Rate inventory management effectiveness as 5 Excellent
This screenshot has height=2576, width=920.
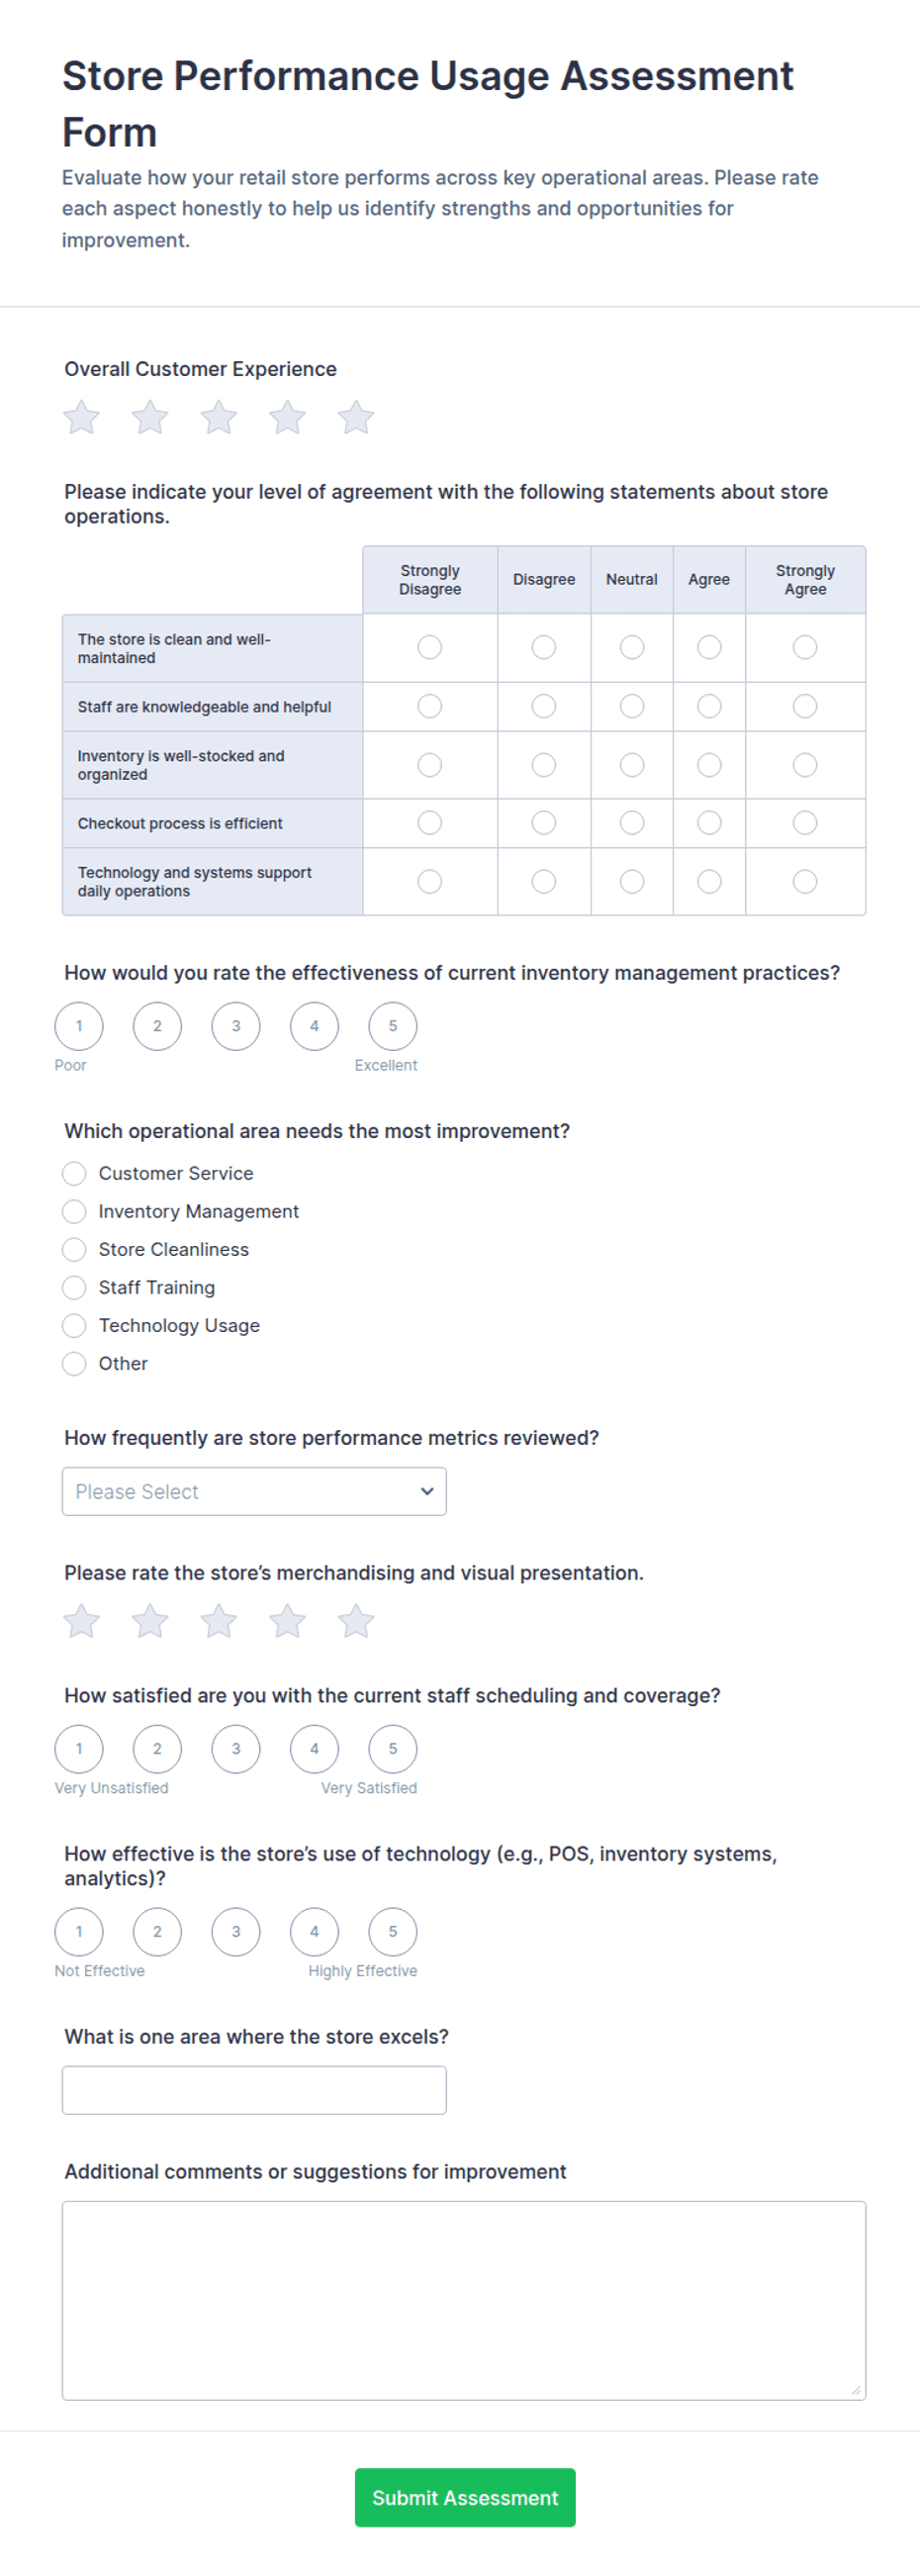coord(393,1025)
